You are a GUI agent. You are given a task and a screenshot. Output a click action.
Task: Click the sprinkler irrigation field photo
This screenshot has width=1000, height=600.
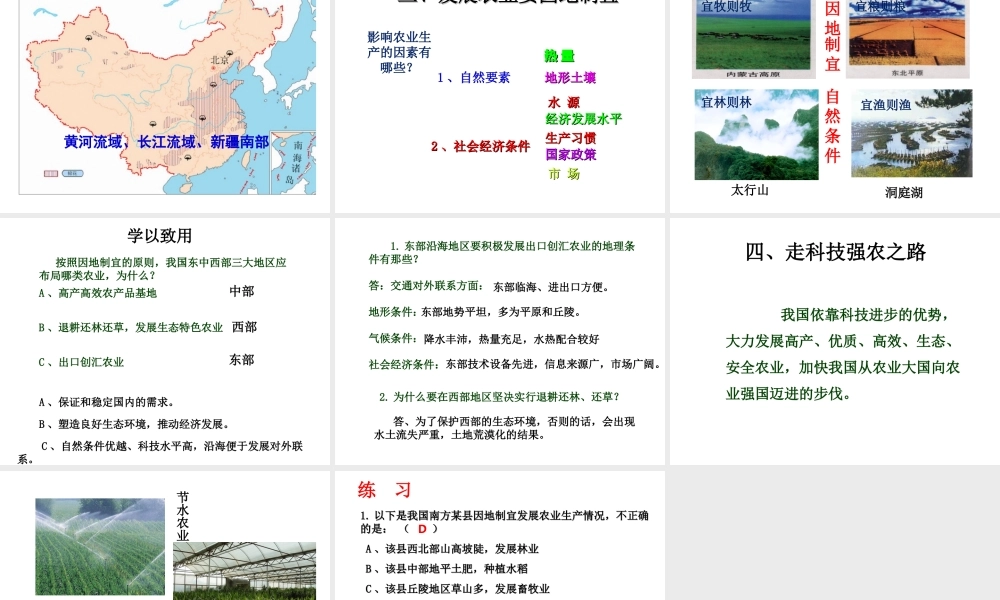click(x=100, y=546)
